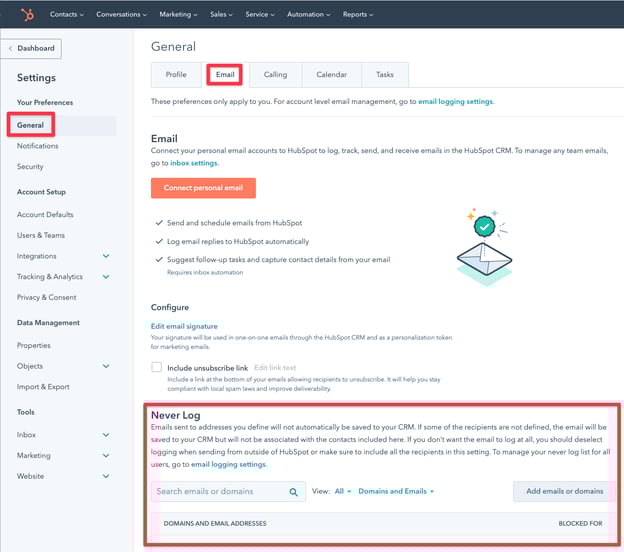The width and height of the screenshot is (624, 552).
Task: Open the Calendar tab
Action: click(332, 75)
